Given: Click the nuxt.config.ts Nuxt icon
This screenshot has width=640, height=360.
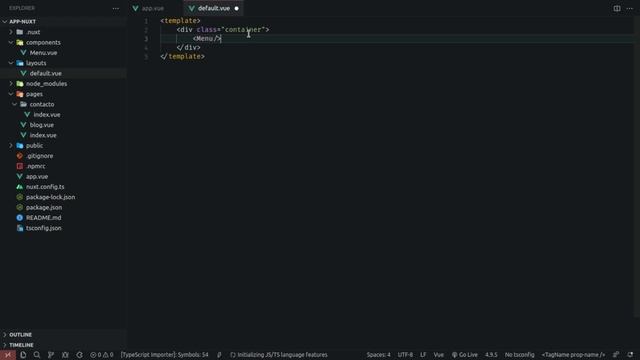Looking at the screenshot, I should coord(20,187).
